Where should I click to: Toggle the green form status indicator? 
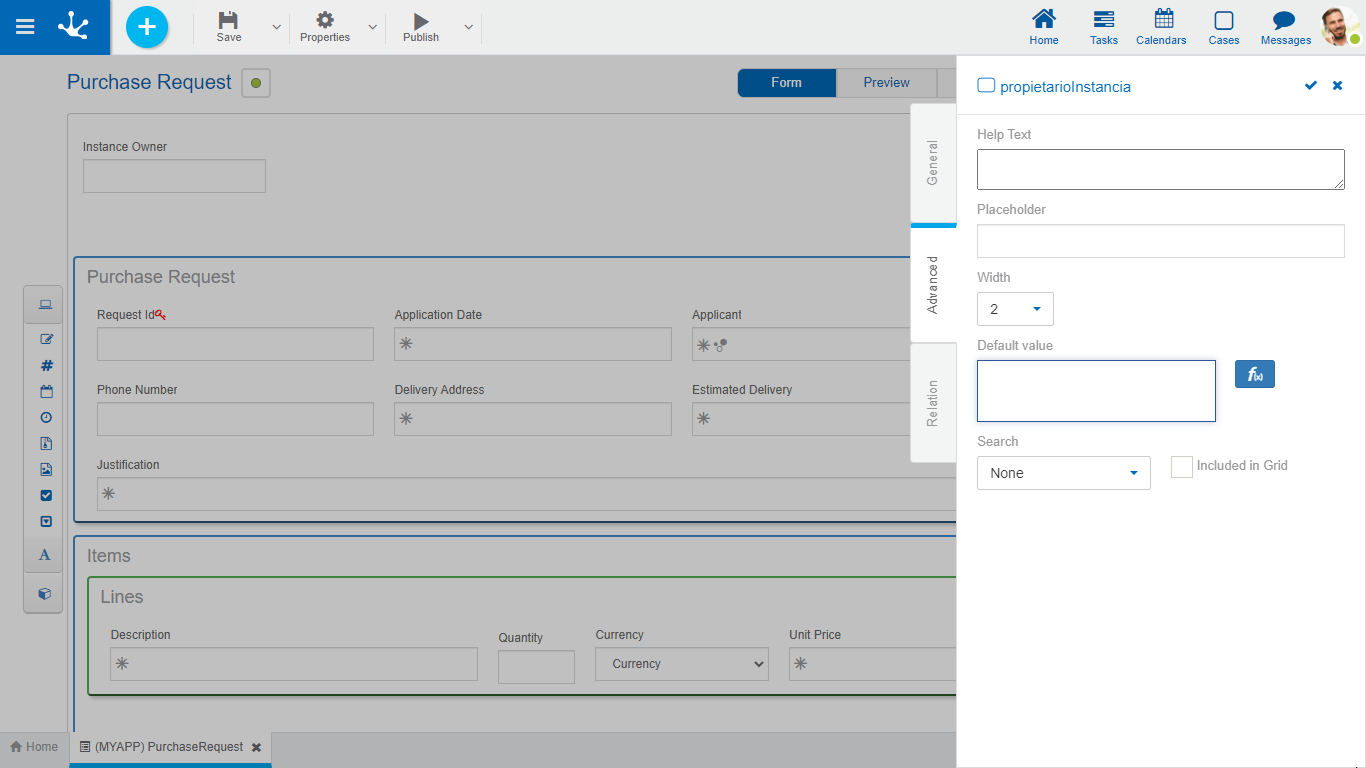coord(256,83)
